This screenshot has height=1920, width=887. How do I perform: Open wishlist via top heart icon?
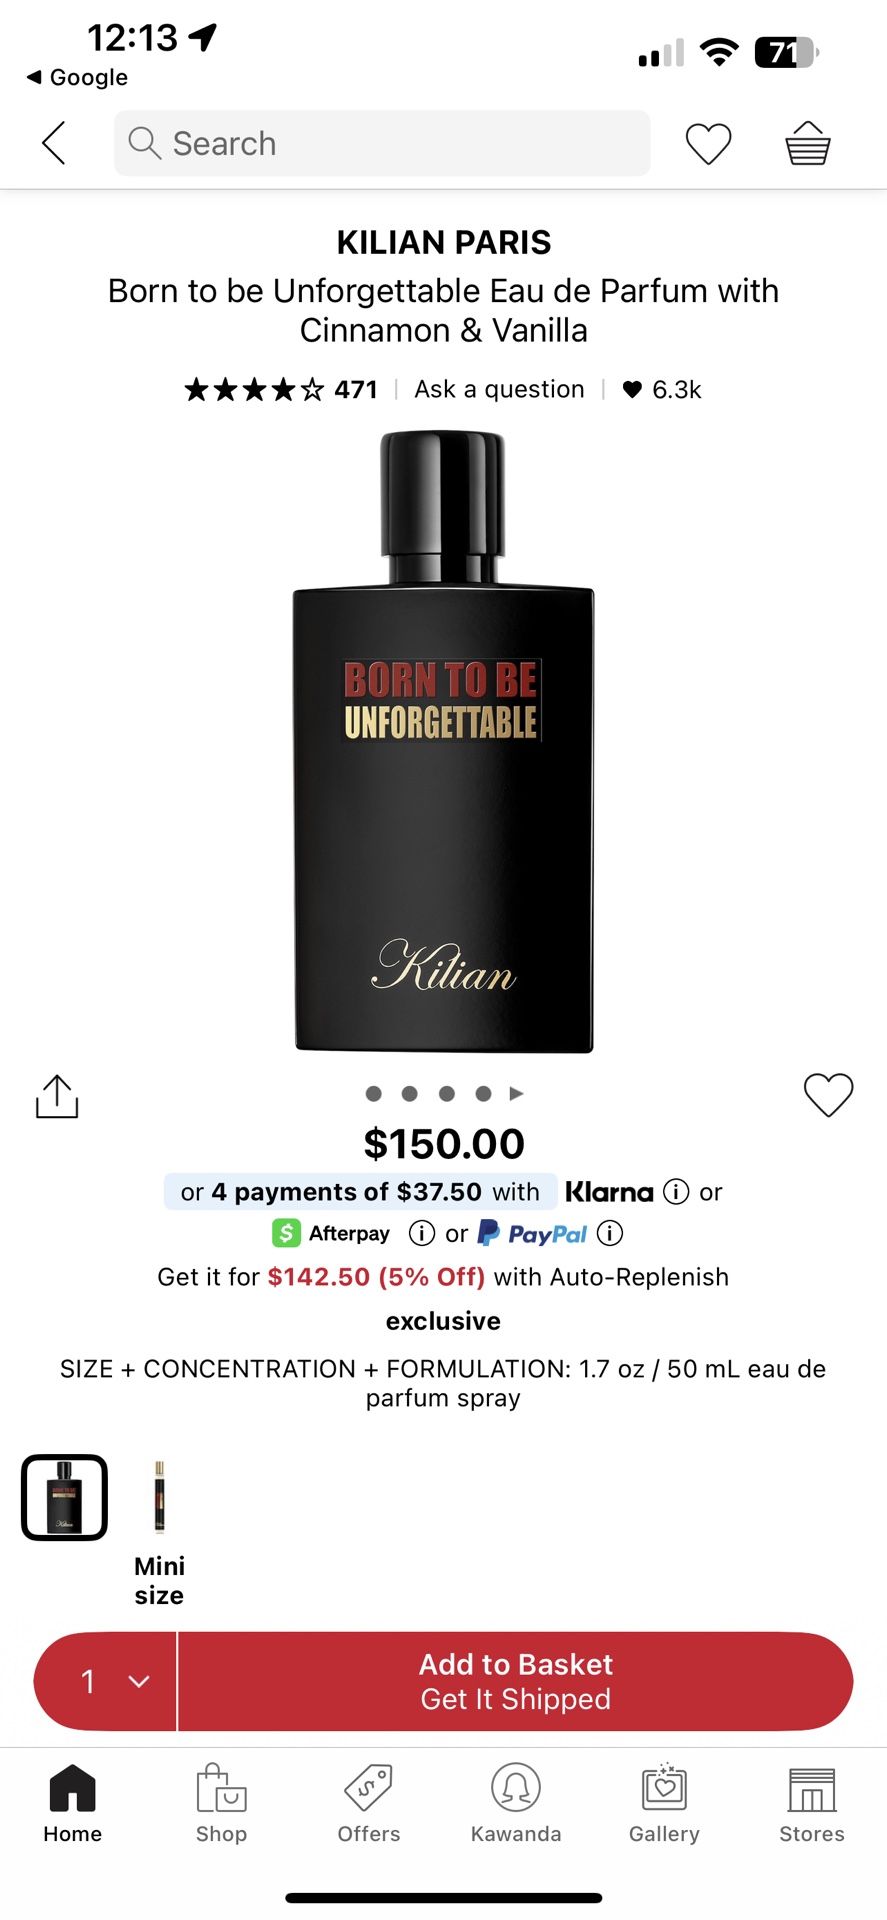click(709, 143)
